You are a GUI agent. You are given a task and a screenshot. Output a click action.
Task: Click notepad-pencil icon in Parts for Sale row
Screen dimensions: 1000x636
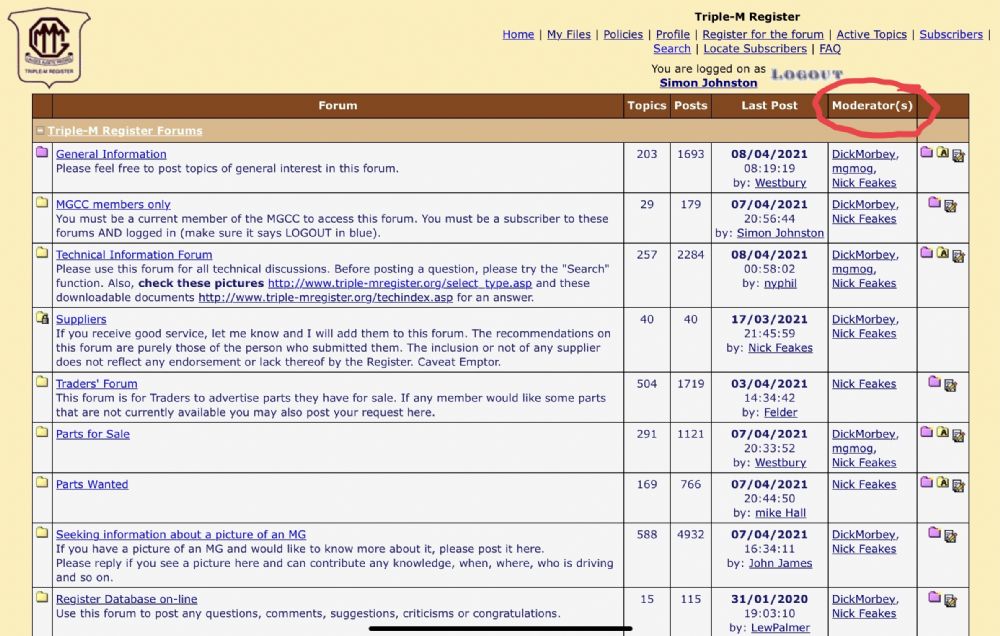[958, 435]
